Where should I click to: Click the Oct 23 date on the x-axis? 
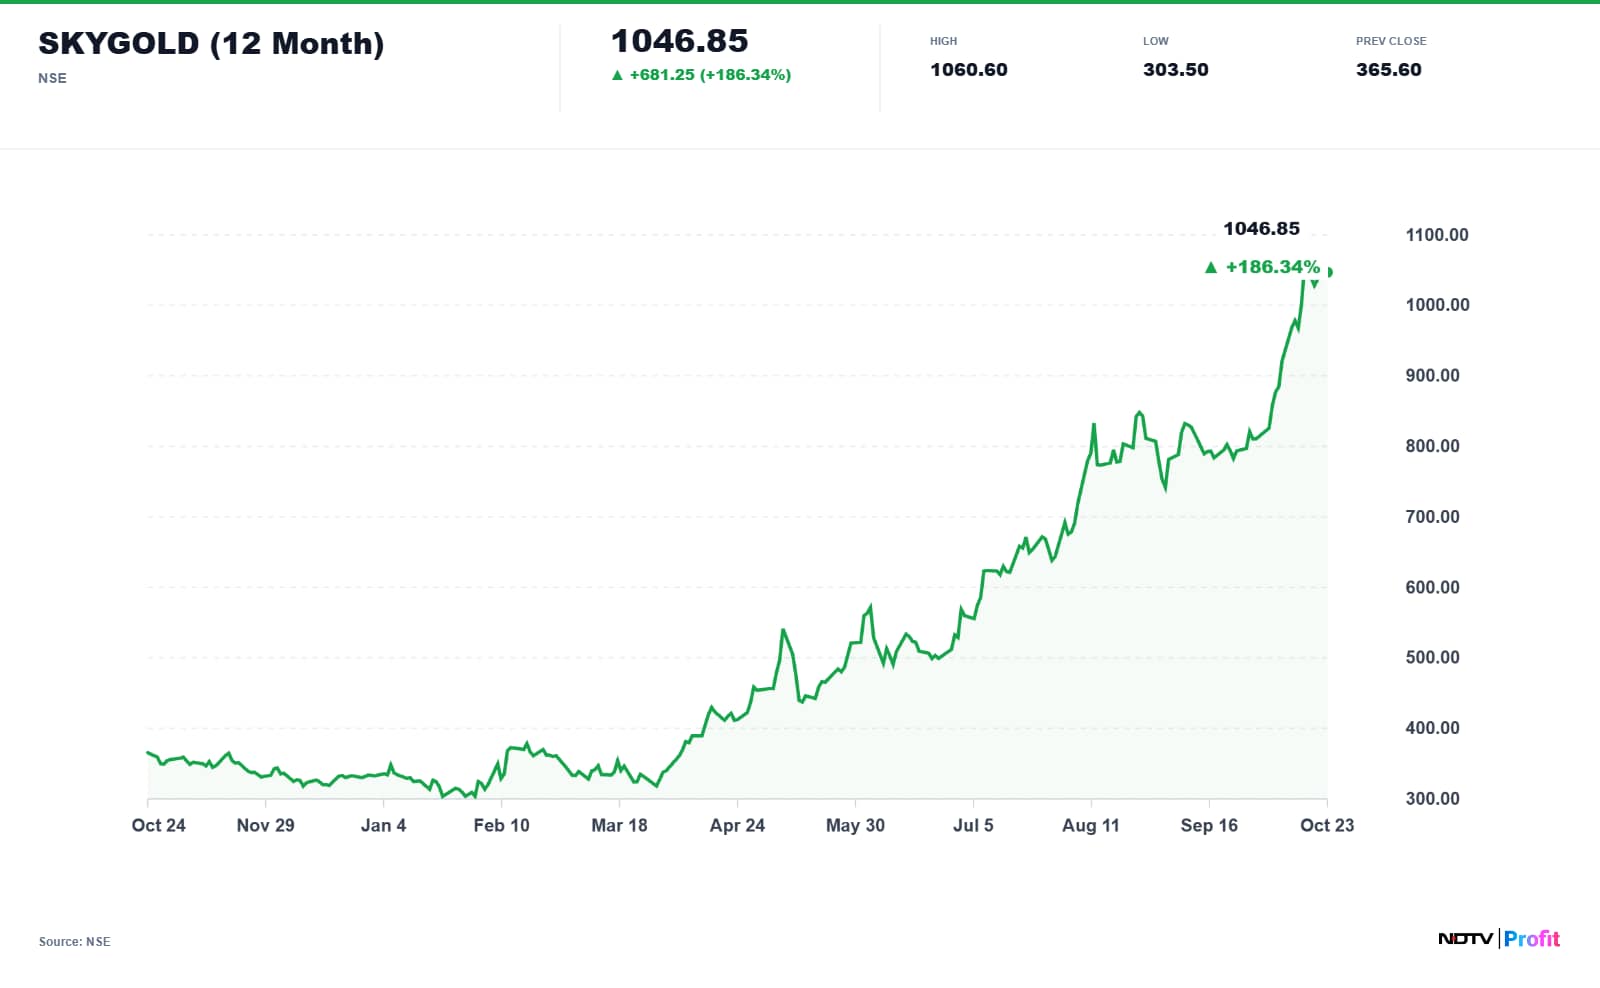click(1327, 825)
